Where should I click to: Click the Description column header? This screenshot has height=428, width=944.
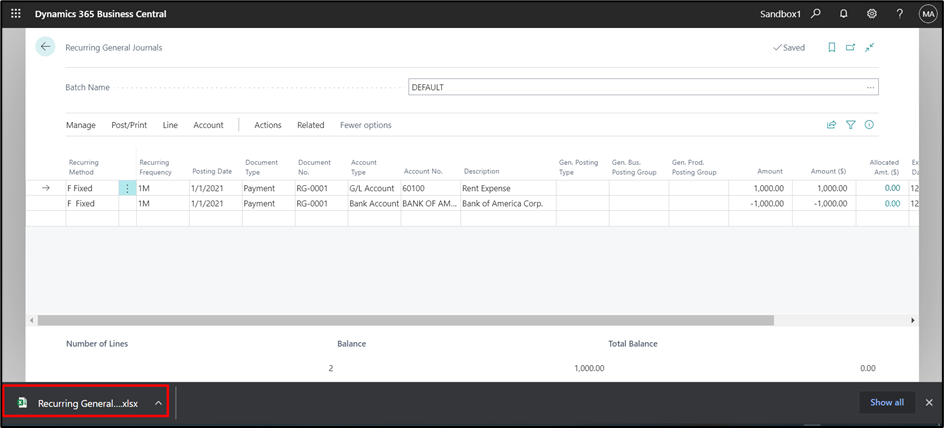tap(481, 172)
